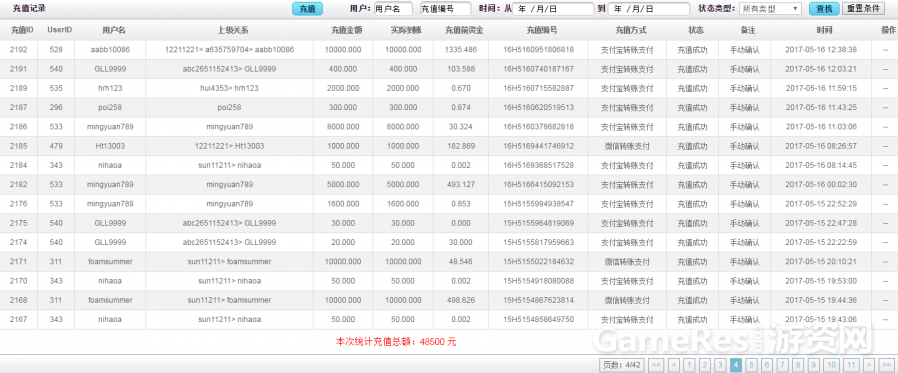Open page 1 in pagination

(x=690, y=364)
